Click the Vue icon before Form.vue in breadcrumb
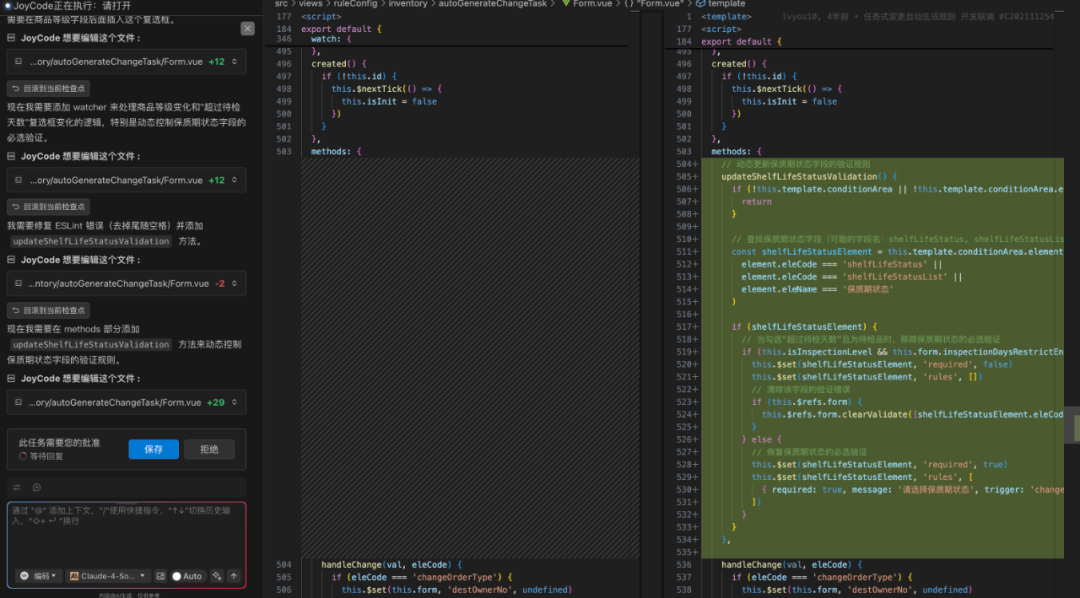Viewport: 1080px width, 598px height. 566,3
